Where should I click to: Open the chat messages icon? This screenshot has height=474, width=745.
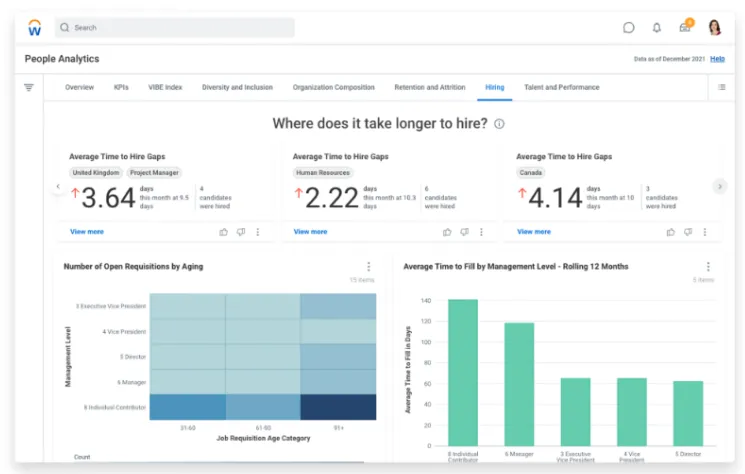628,28
